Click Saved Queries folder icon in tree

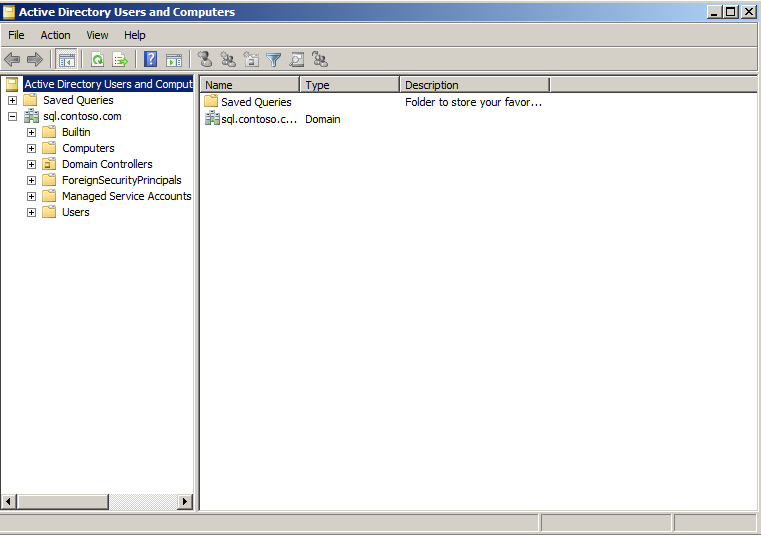[x=30, y=100]
